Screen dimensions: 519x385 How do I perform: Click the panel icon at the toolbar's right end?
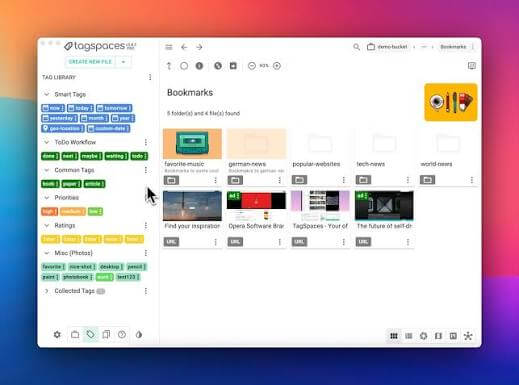tap(472, 66)
